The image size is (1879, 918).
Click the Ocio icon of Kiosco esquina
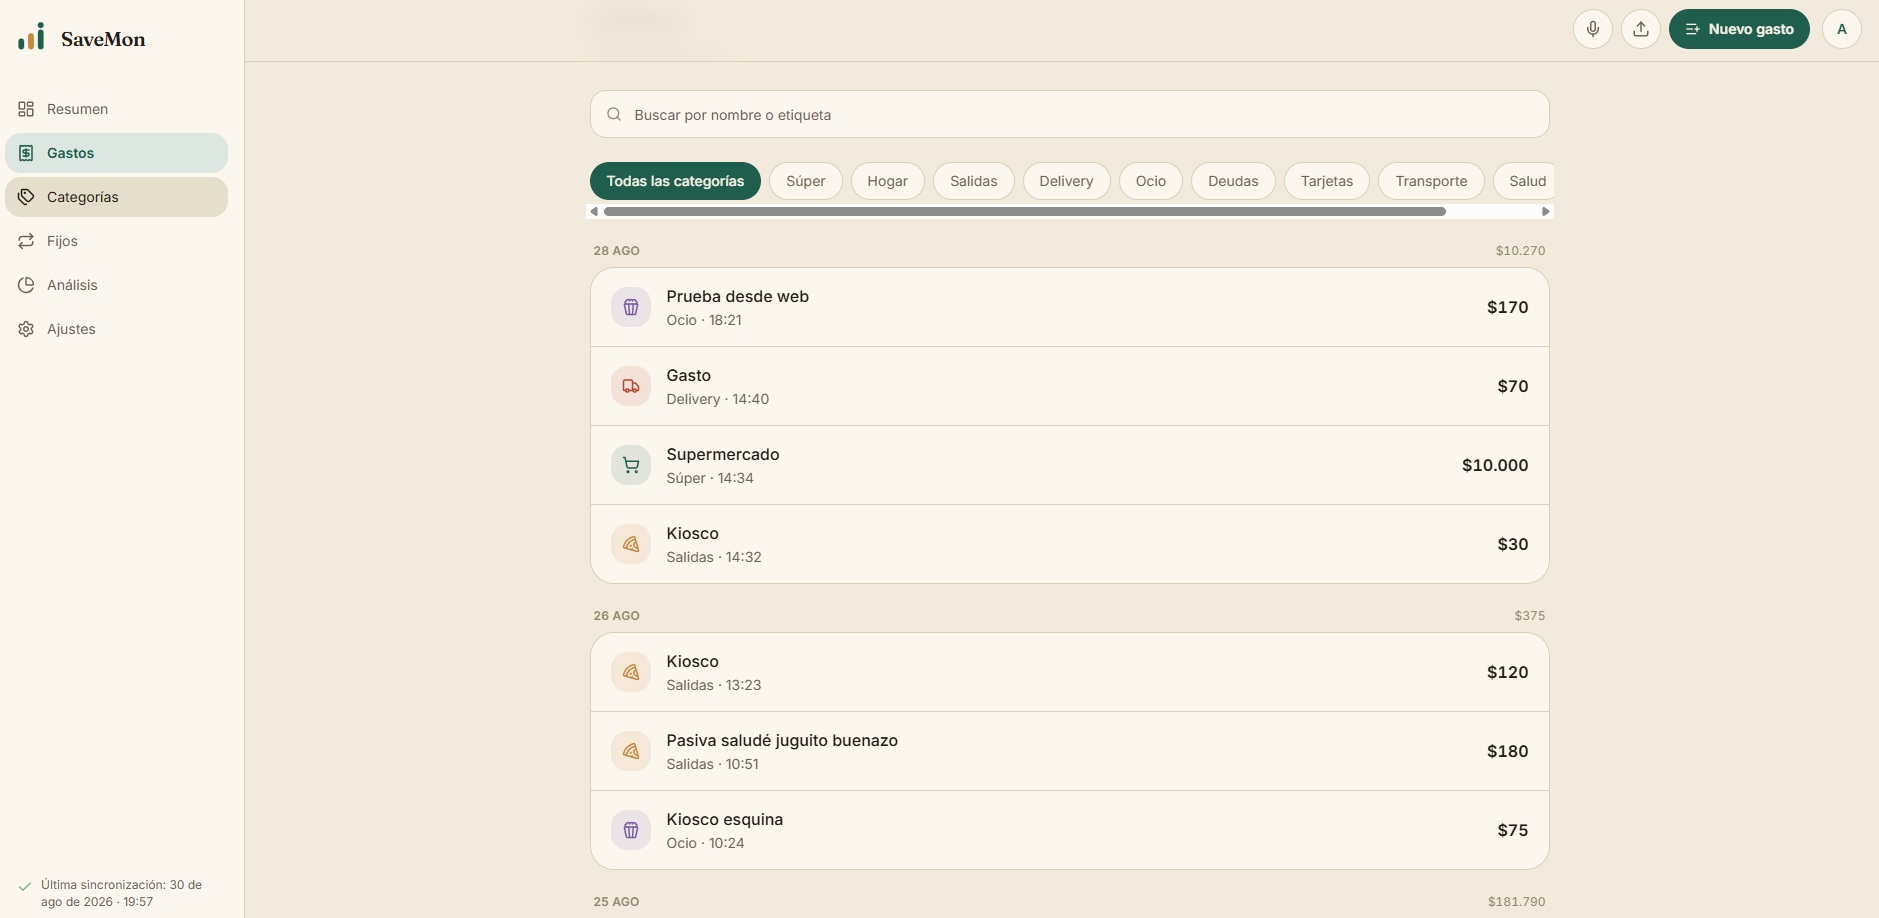point(631,830)
